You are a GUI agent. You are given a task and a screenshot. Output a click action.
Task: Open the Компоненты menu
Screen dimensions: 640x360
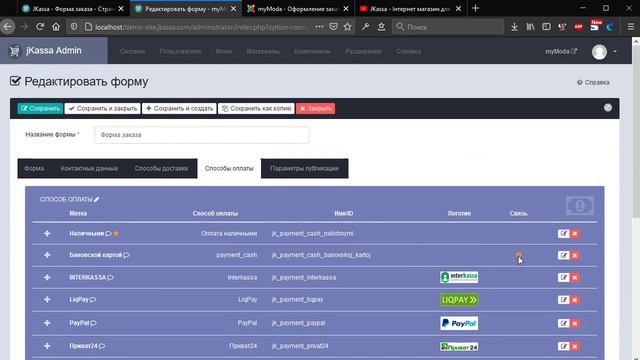(x=312, y=51)
